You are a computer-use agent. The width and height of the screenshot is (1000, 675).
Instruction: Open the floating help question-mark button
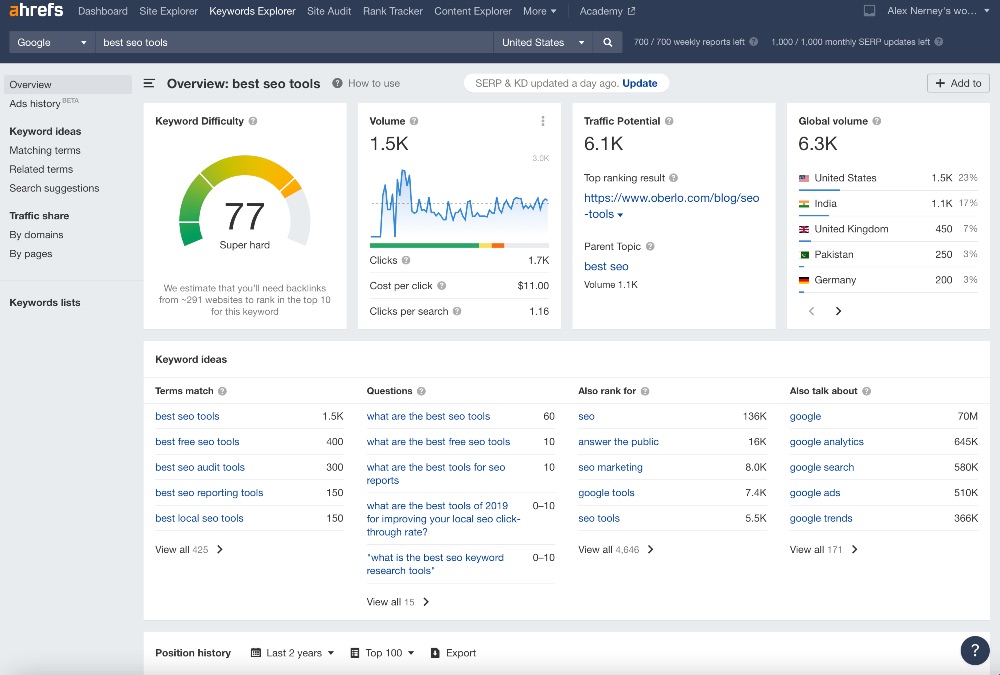coord(975,650)
